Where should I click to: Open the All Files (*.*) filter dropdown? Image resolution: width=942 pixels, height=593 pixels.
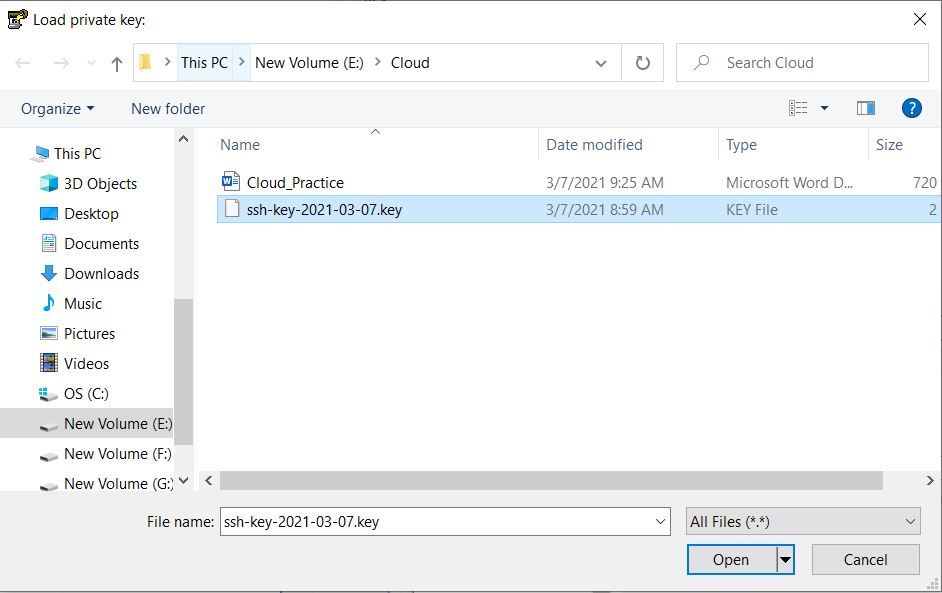pos(803,522)
